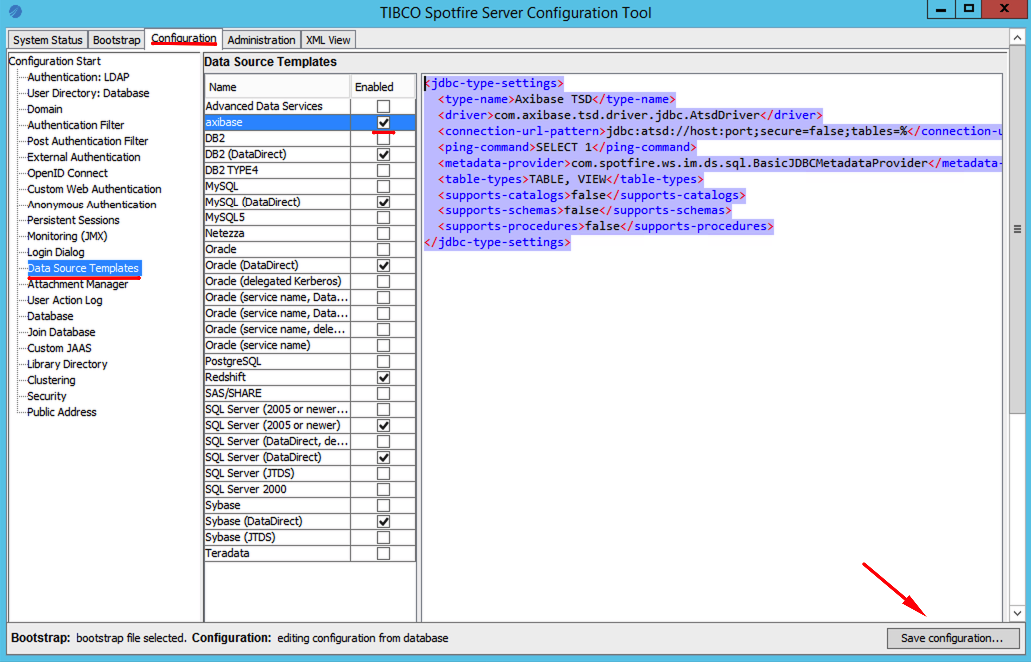Open the Login Dialog settings
The width and height of the screenshot is (1031, 662).
(x=55, y=252)
